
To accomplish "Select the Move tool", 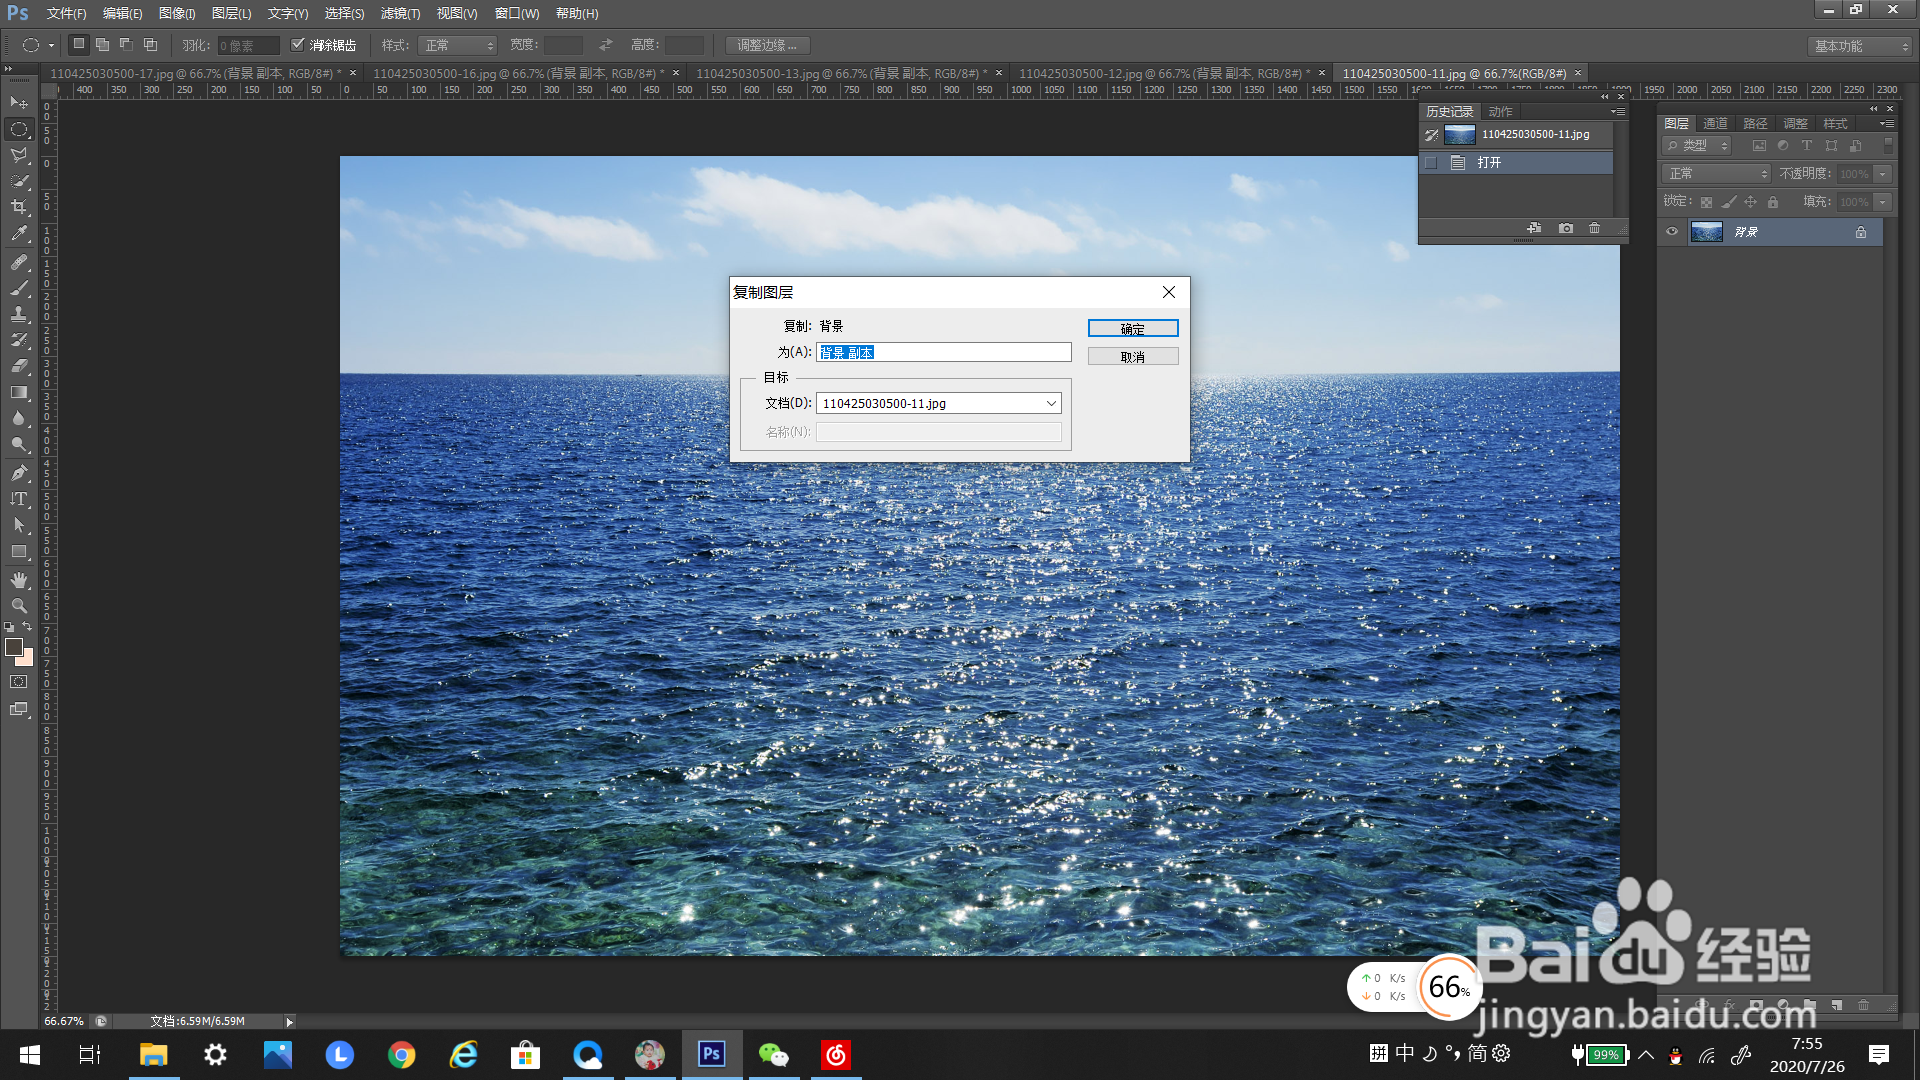I will pos(19,103).
